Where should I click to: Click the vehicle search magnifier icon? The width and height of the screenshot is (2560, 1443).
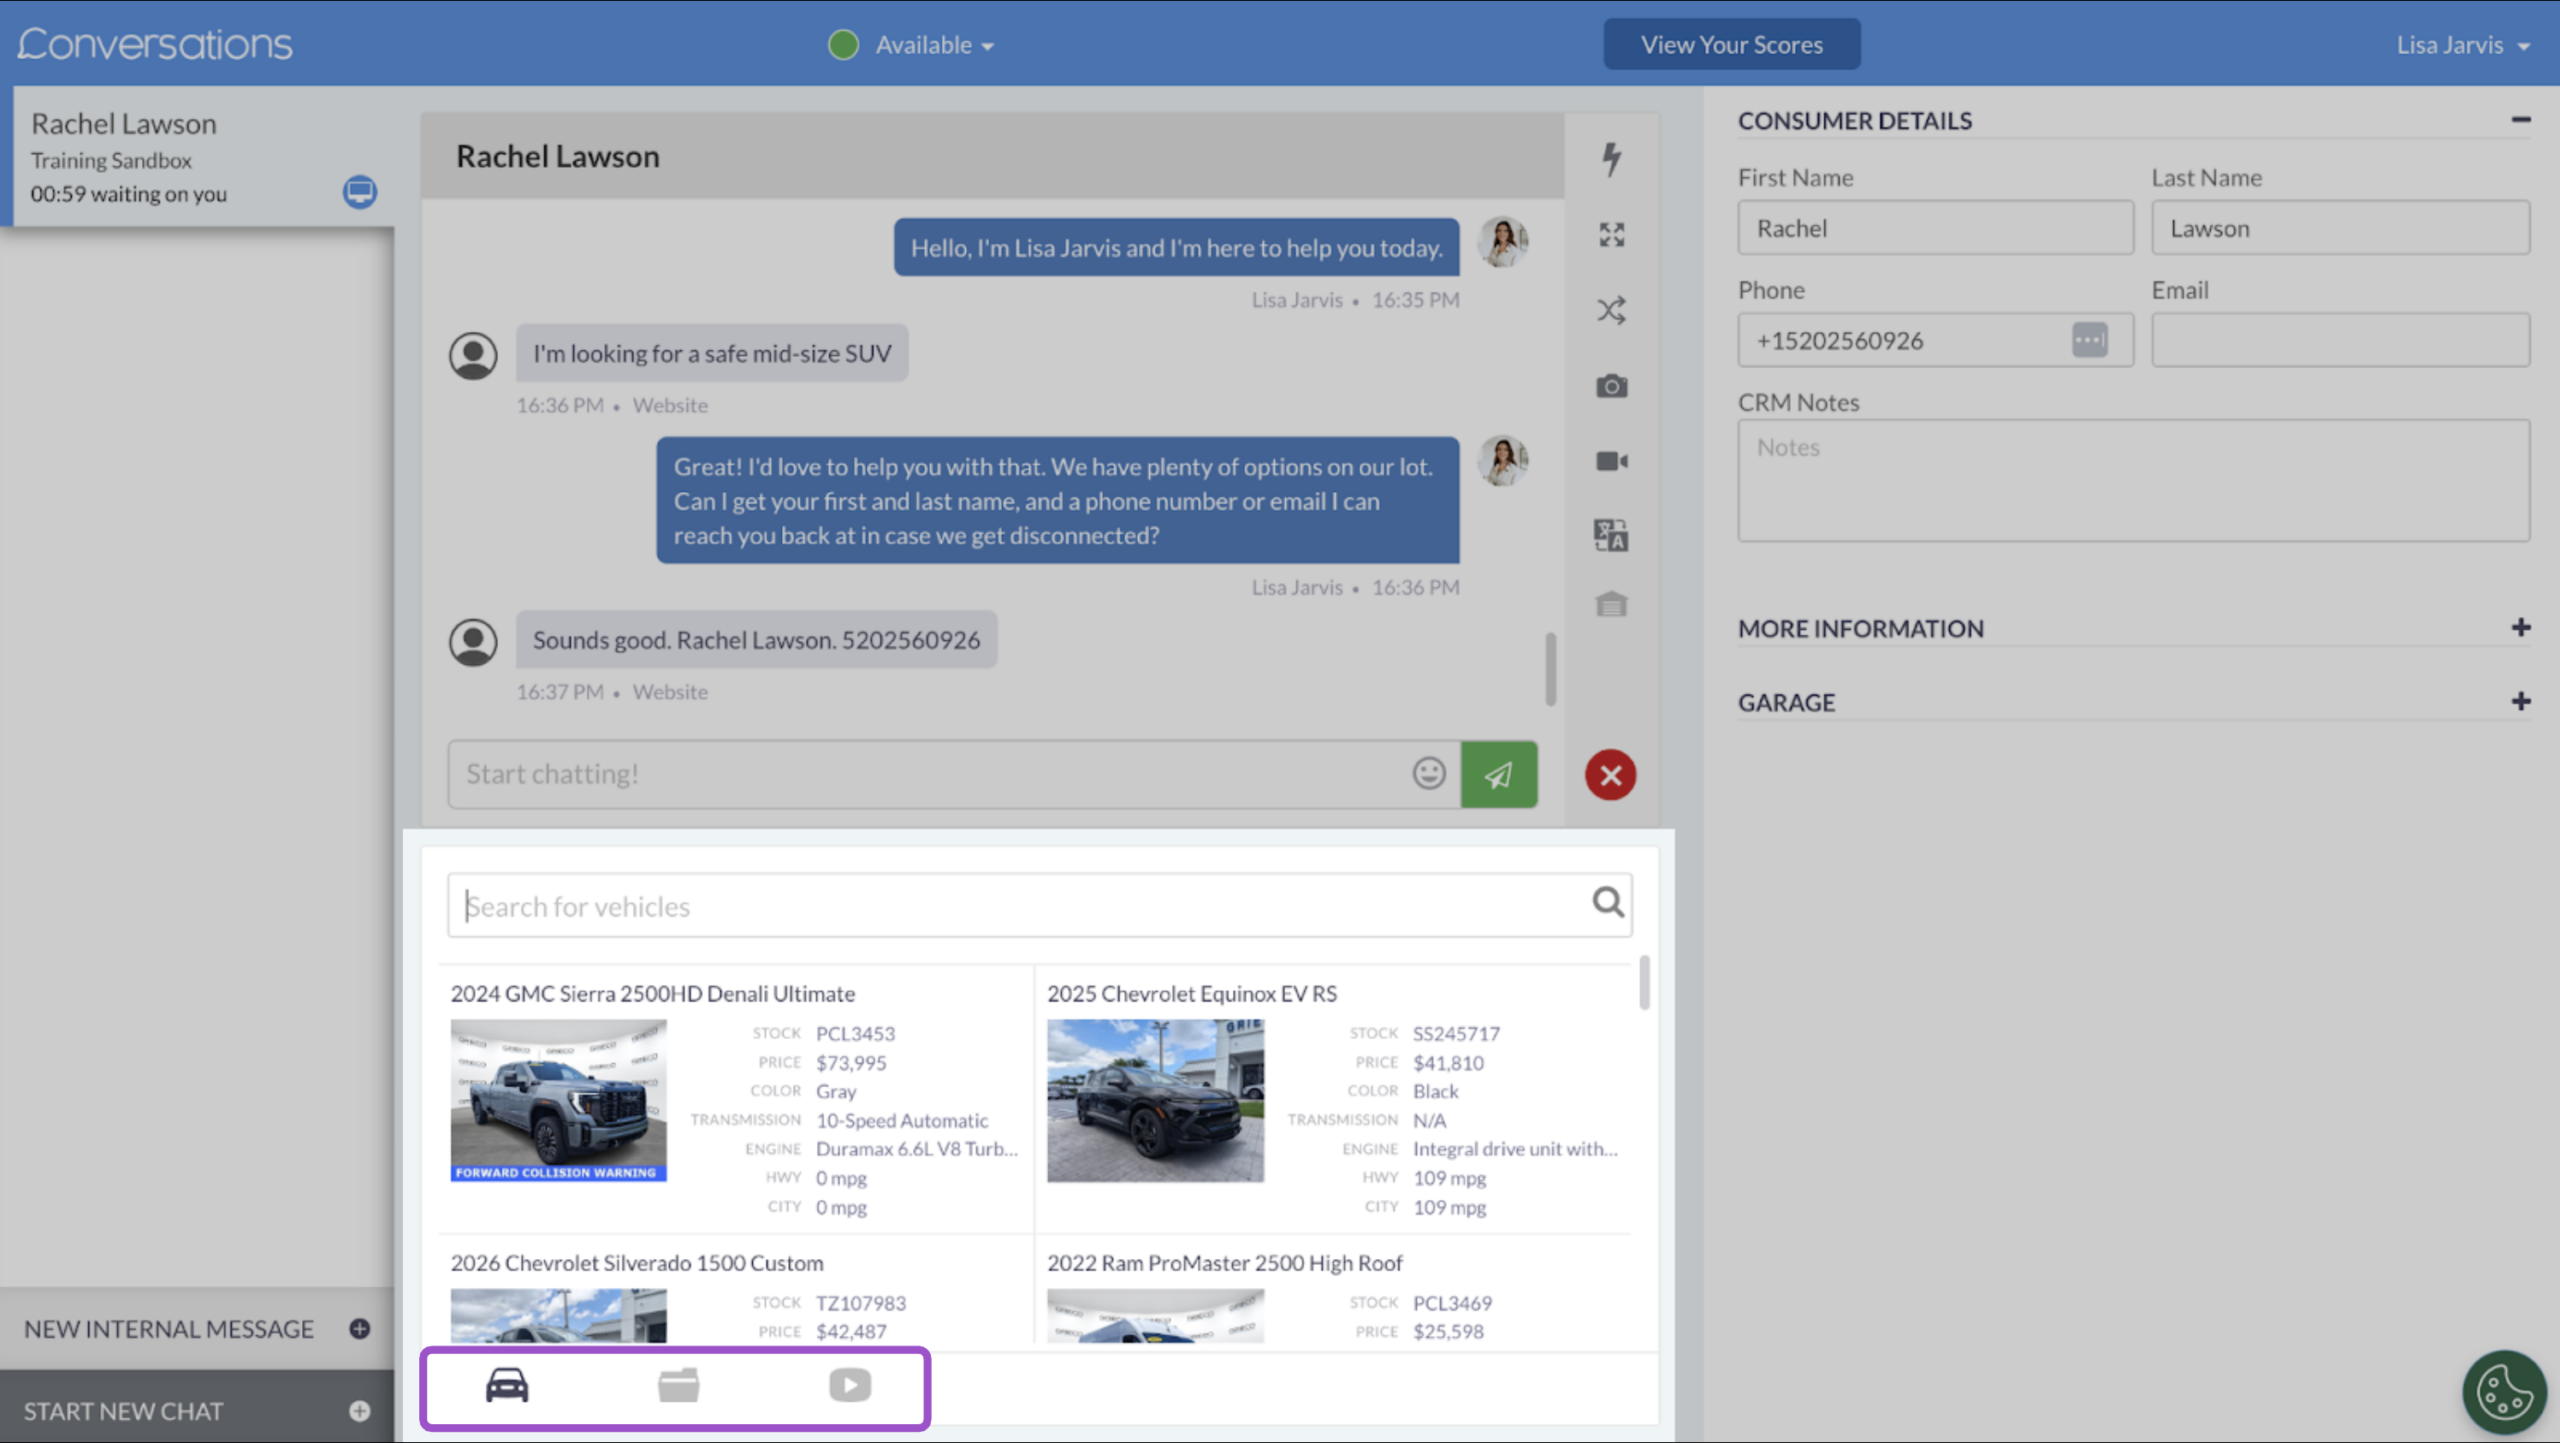click(1607, 903)
